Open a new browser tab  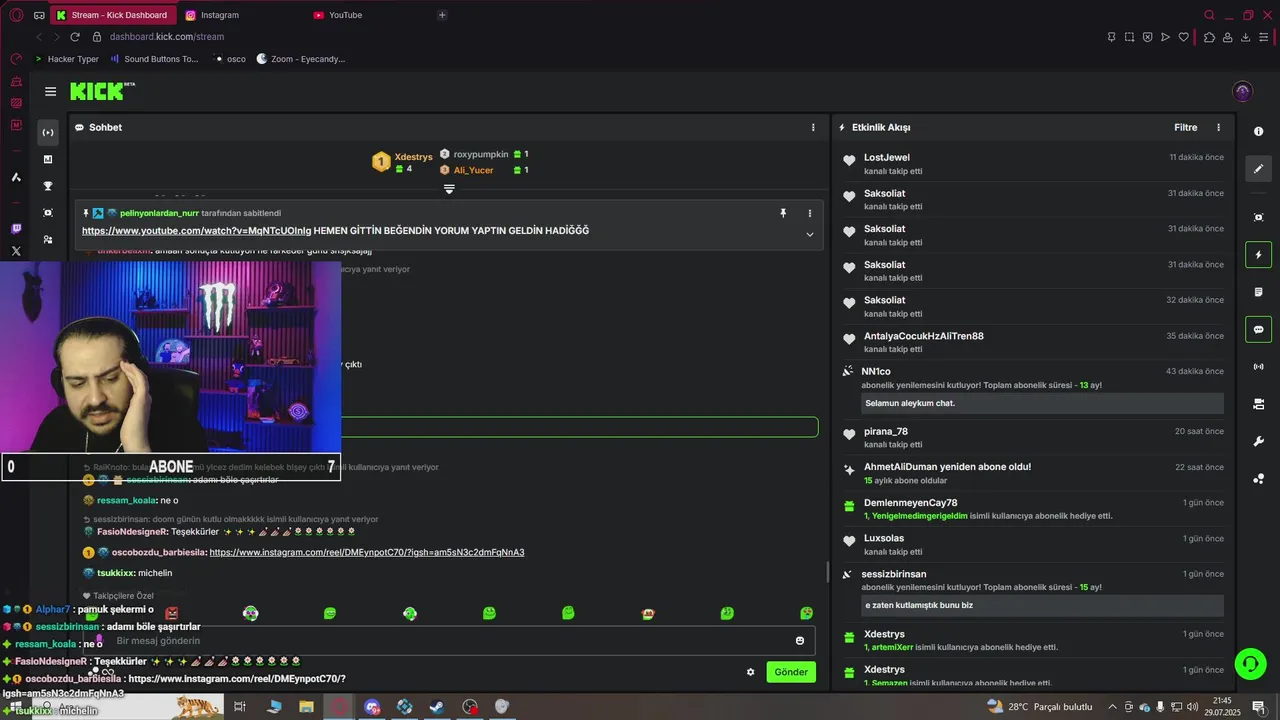pos(442,15)
